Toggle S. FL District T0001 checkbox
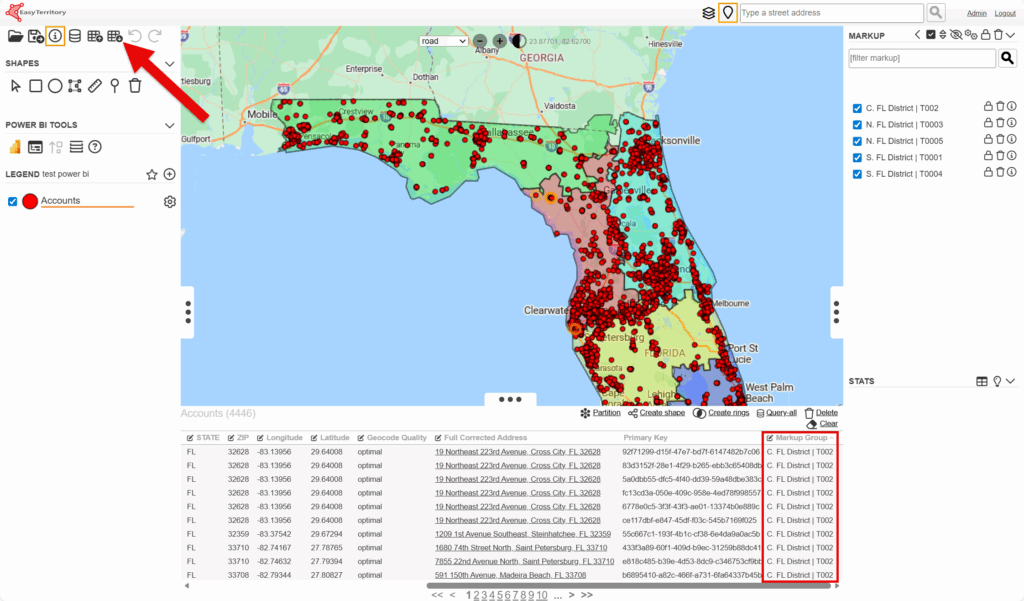 click(857, 157)
